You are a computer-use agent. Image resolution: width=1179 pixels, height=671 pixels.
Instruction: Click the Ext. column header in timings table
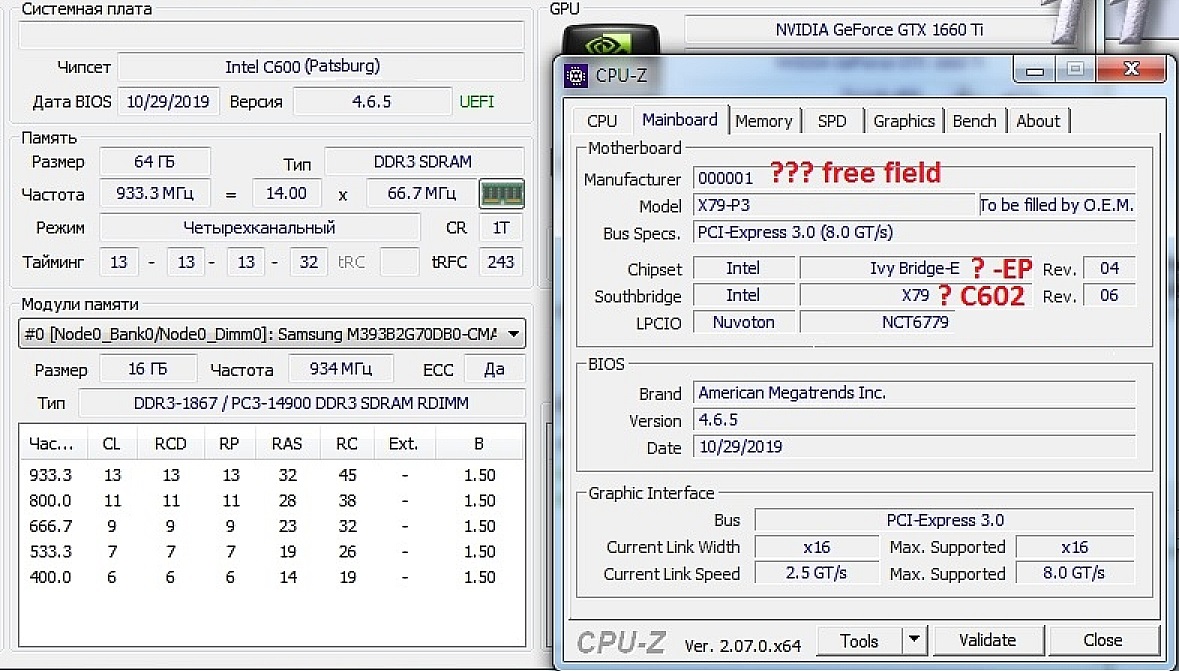point(404,444)
